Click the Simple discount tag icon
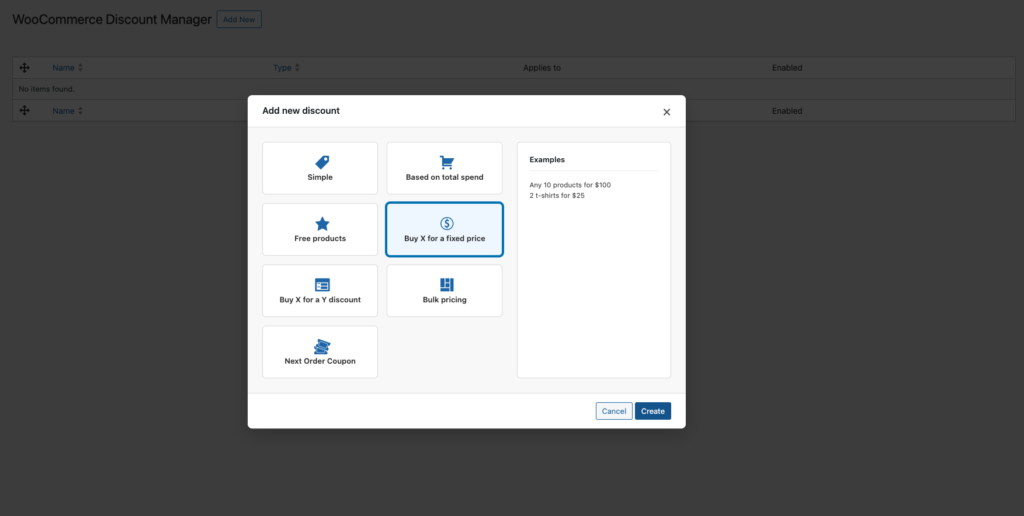Image resolution: width=1024 pixels, height=516 pixels. coord(322,162)
